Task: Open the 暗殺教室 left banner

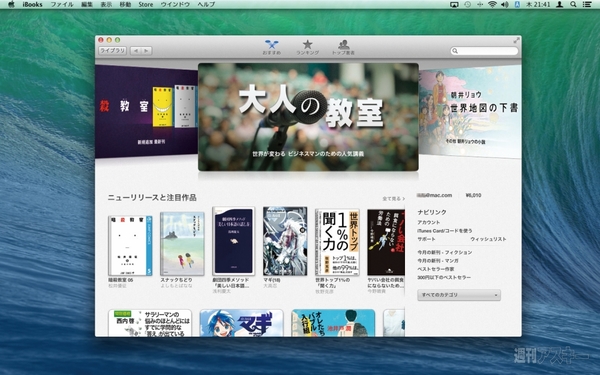Action: tap(146, 112)
